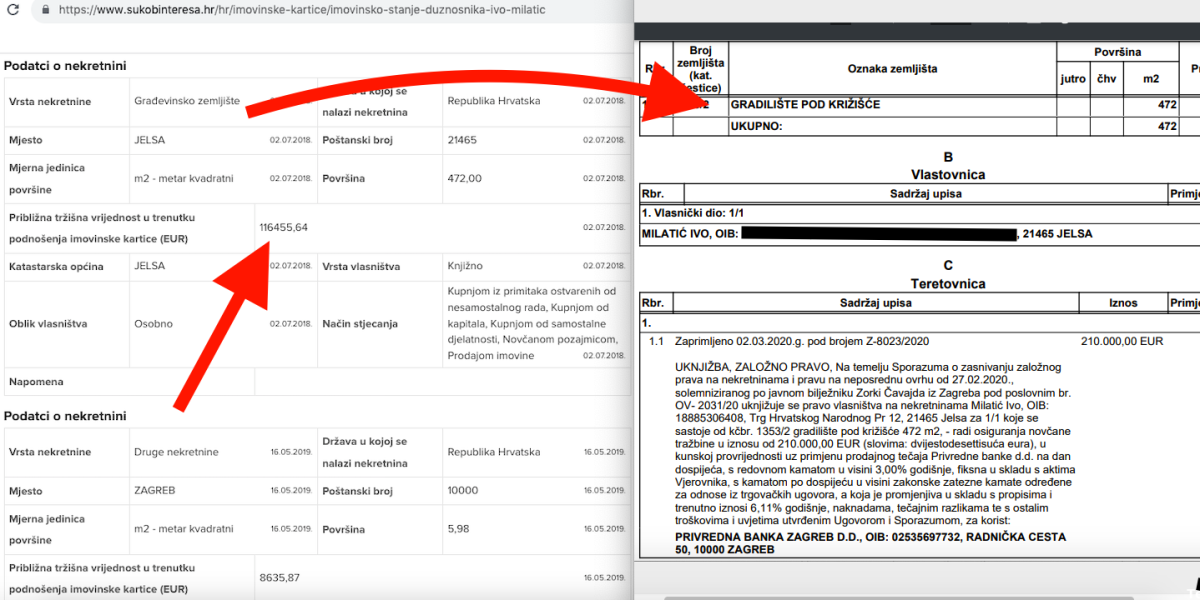Click the 'Napomena' row label
Screen dimensions: 1200x600
(35, 382)
